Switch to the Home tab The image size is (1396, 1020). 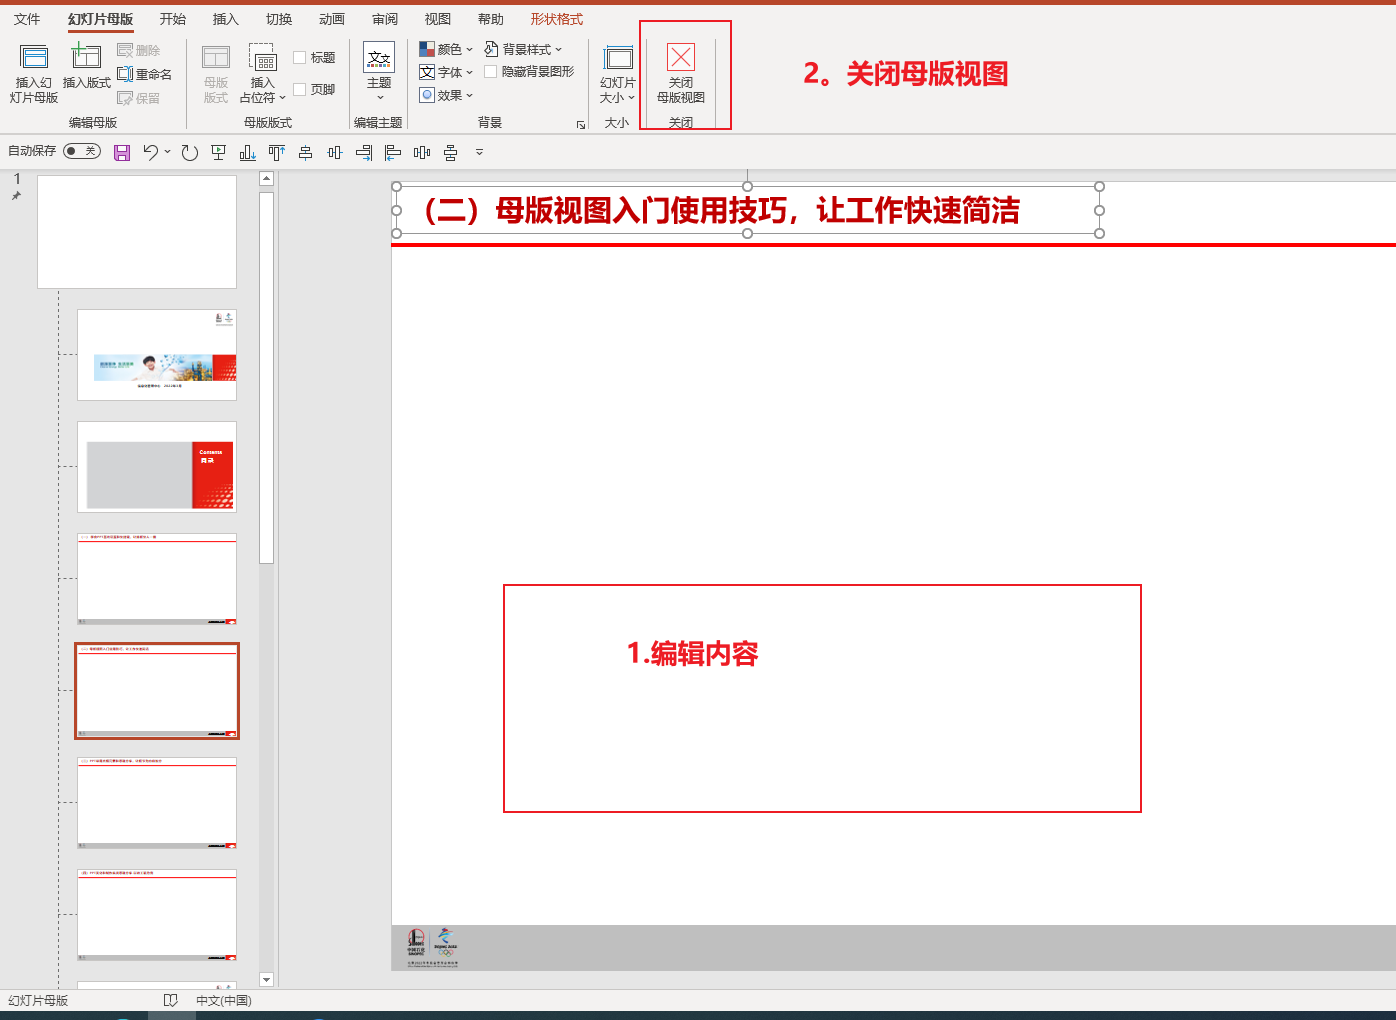[173, 19]
